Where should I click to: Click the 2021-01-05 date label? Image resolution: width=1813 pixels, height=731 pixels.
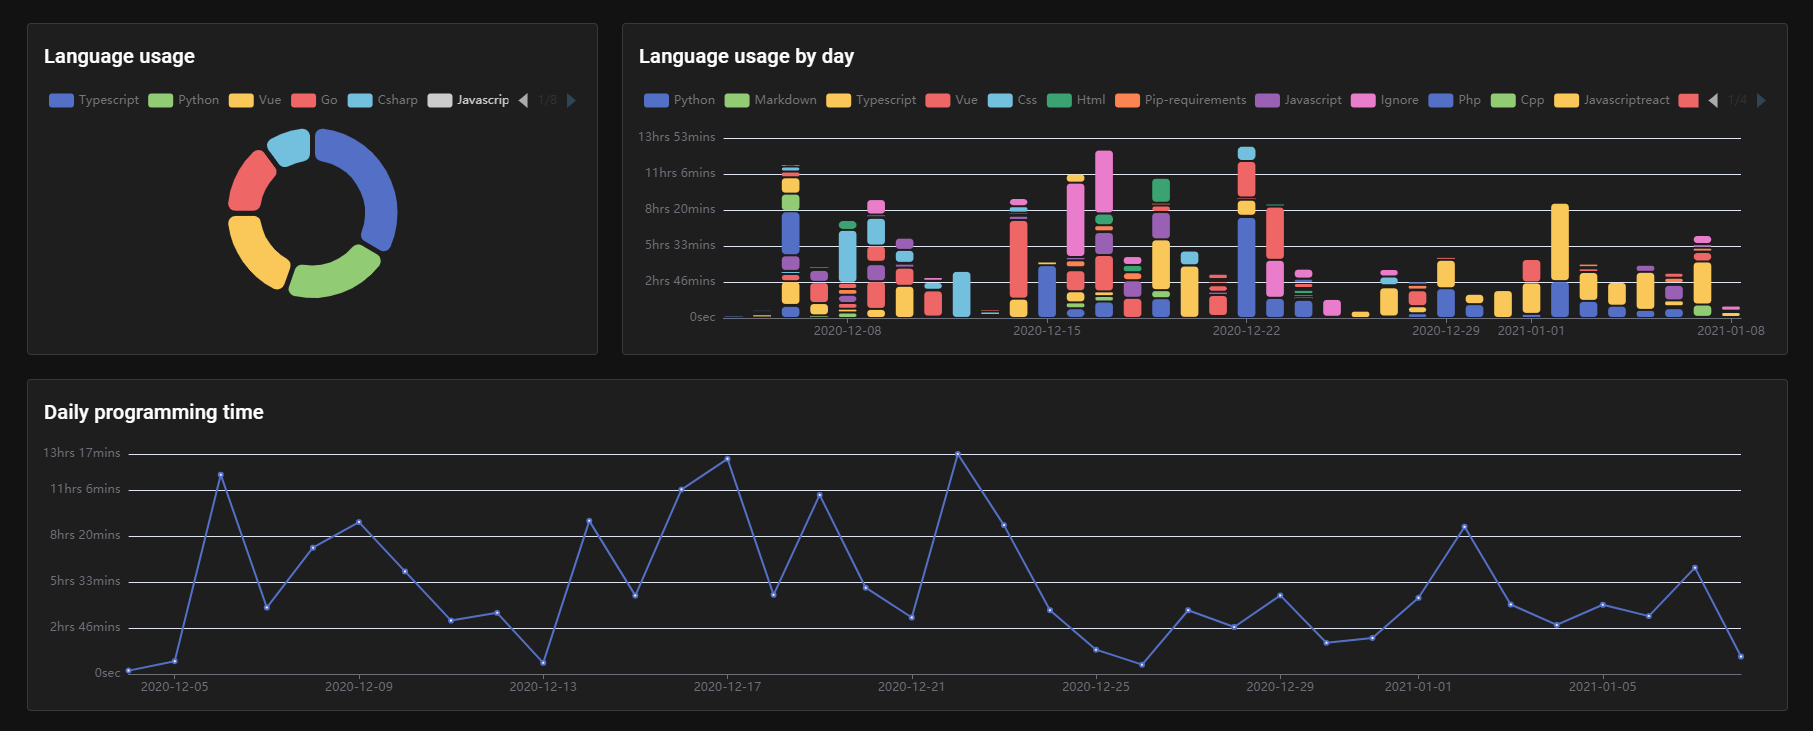pos(1603,687)
